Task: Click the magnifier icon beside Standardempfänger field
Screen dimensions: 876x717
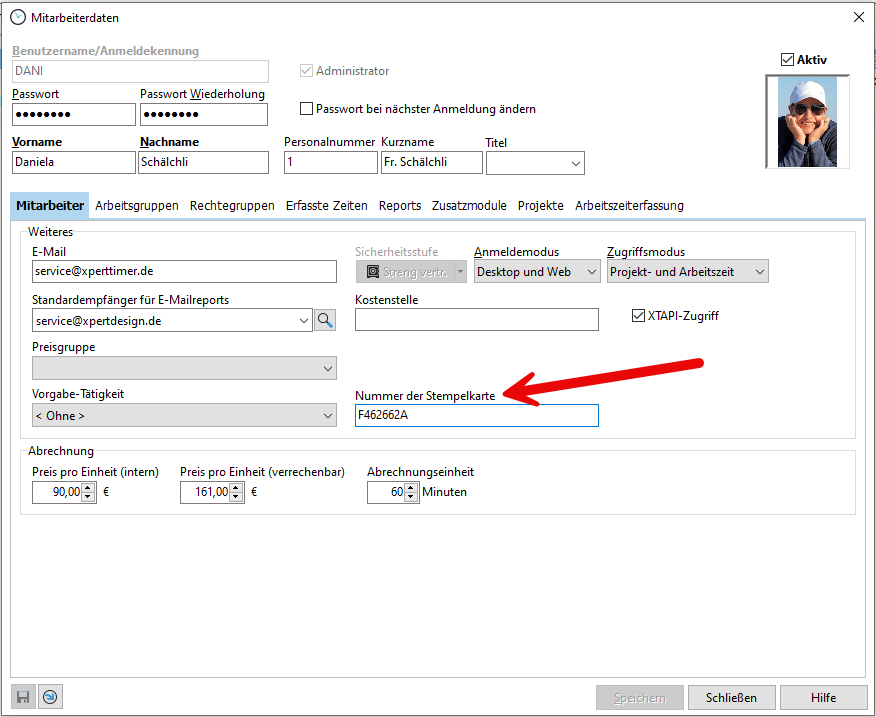Action: click(x=325, y=320)
